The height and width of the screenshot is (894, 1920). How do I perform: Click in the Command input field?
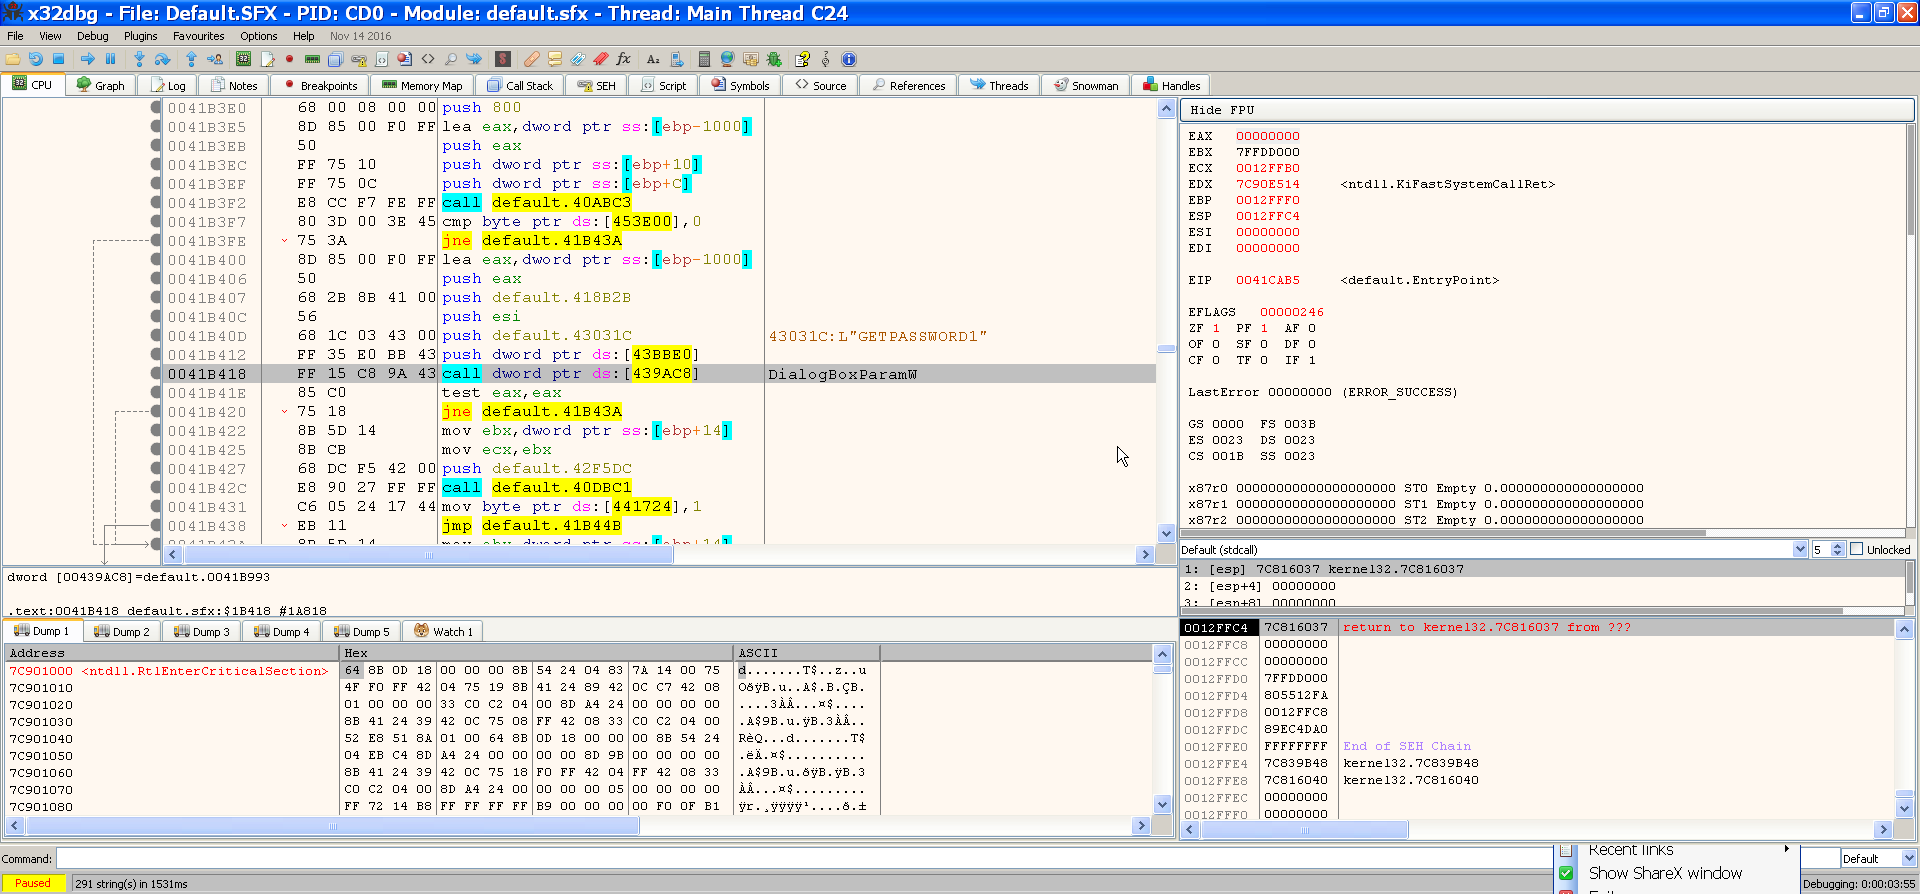[803, 858]
